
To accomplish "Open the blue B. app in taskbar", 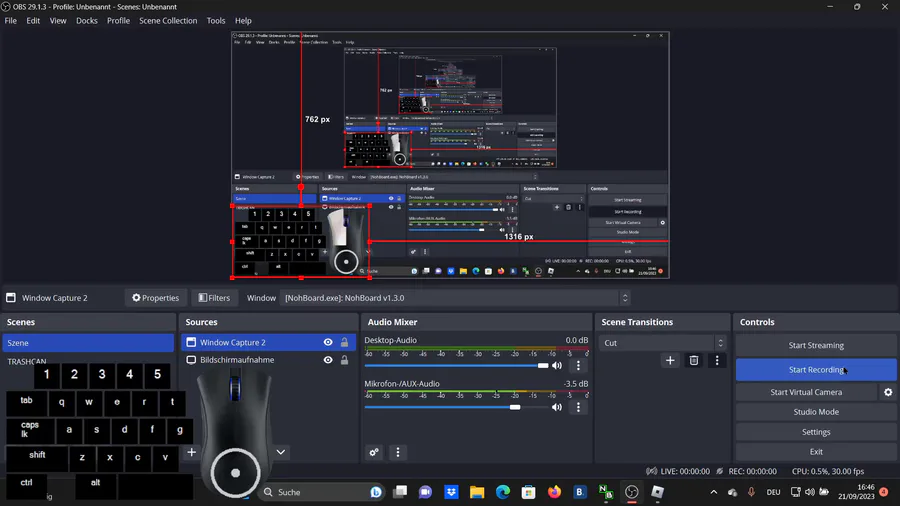I will [x=580, y=492].
